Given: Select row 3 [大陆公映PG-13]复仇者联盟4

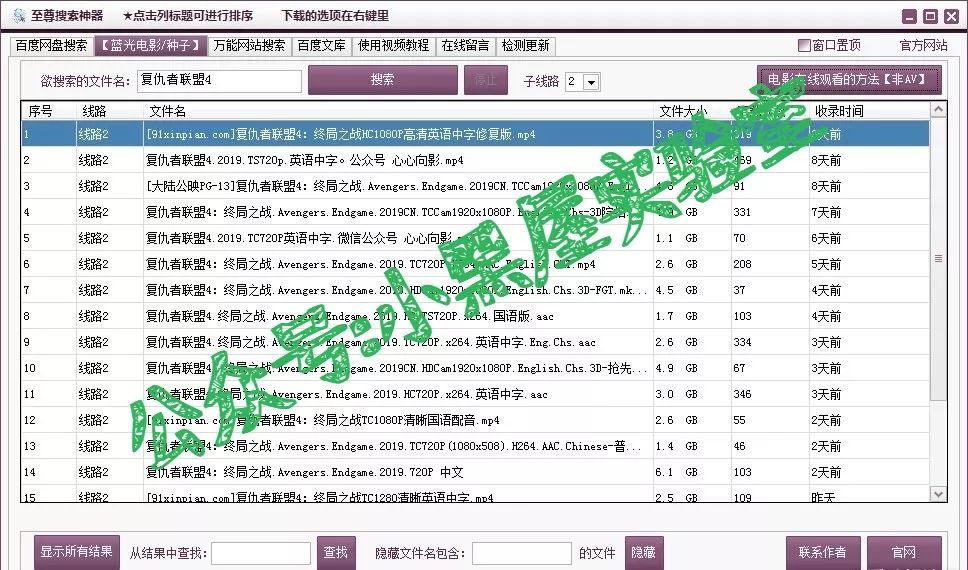Looking at the screenshot, I should (x=475, y=186).
